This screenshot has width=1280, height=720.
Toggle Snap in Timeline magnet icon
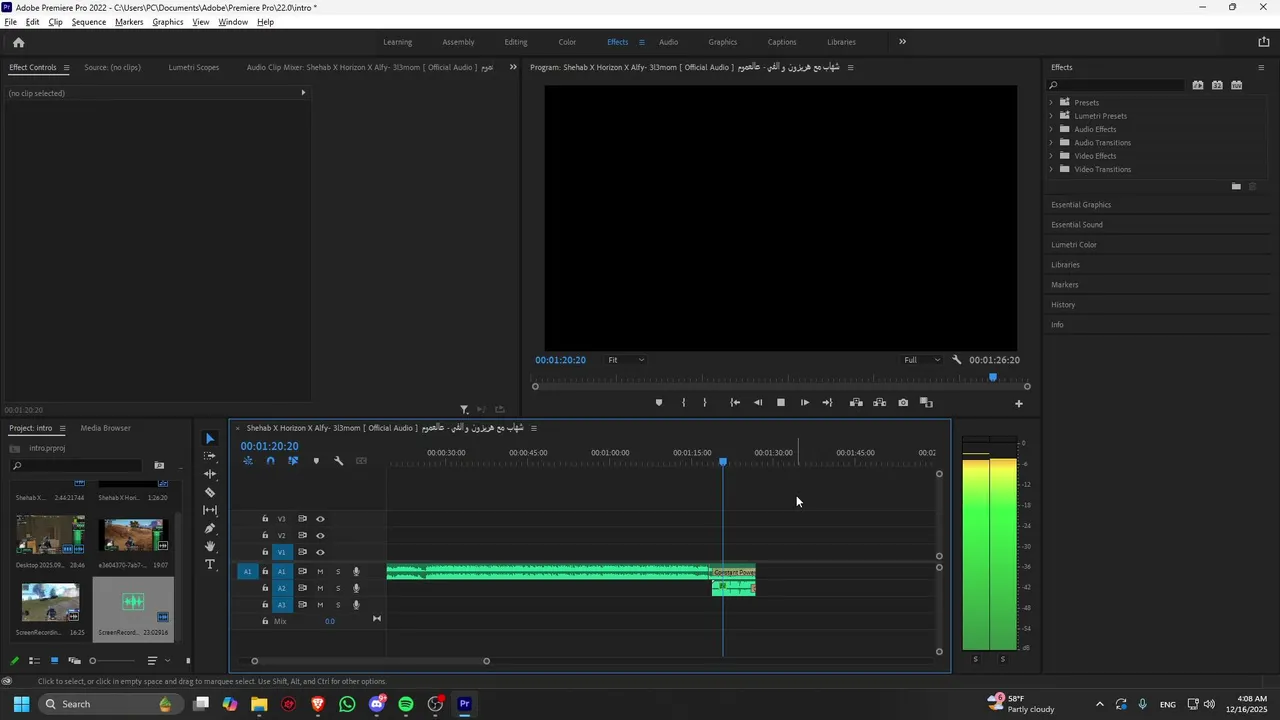(x=270, y=461)
